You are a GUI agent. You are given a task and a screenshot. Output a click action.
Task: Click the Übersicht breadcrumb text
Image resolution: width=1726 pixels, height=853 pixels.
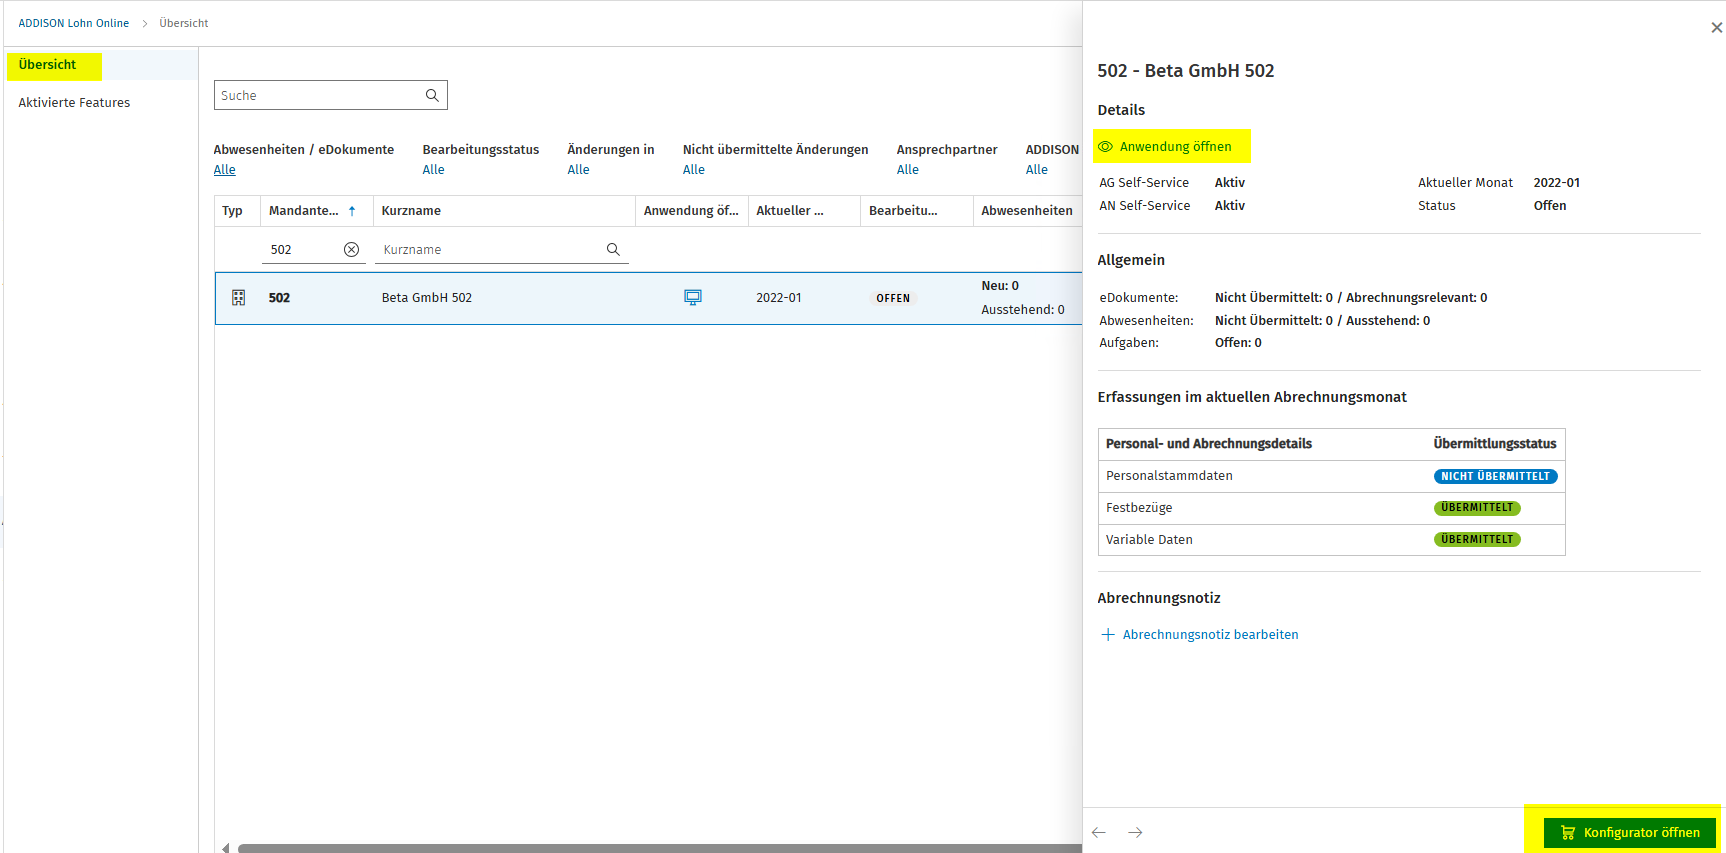coord(184,23)
